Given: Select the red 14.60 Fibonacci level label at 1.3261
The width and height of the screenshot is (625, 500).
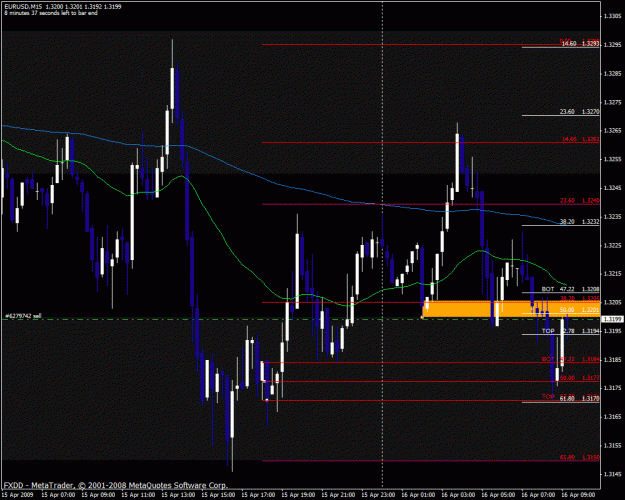Looking at the screenshot, I should tap(580, 139).
